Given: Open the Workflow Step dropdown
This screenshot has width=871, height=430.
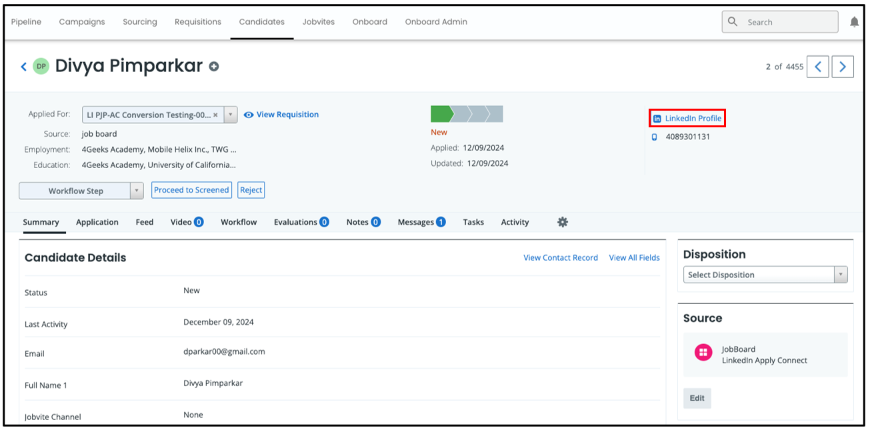Looking at the screenshot, I should coord(137,191).
